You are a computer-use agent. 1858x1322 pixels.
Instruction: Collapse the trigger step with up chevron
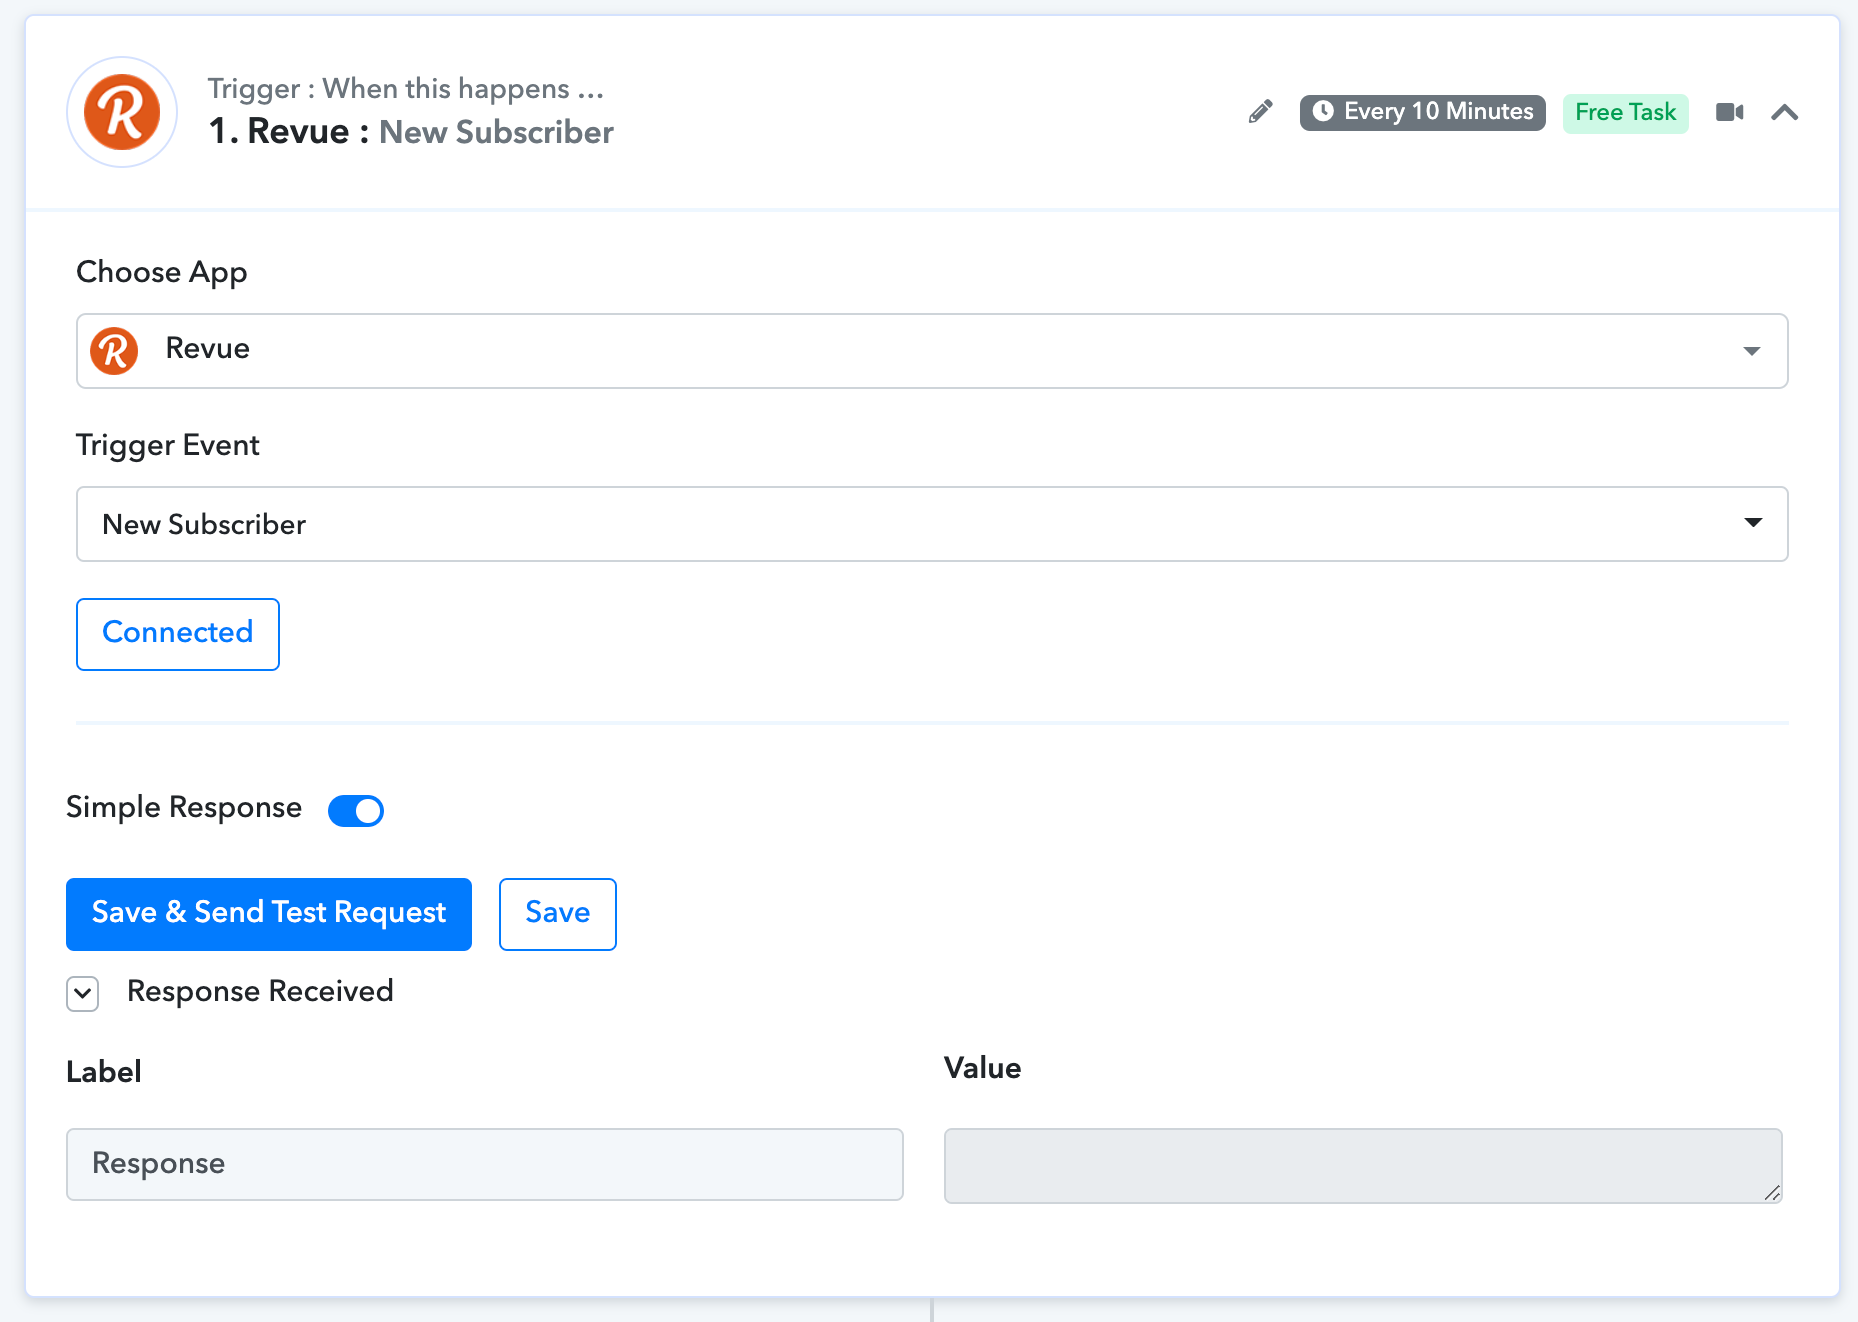(x=1785, y=112)
